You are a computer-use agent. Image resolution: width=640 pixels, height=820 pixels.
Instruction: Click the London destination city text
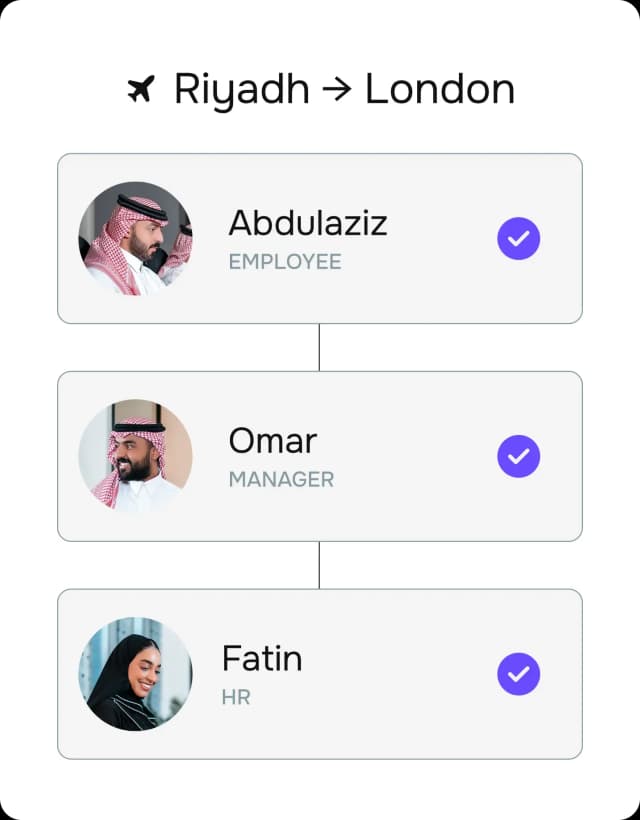[x=439, y=90]
